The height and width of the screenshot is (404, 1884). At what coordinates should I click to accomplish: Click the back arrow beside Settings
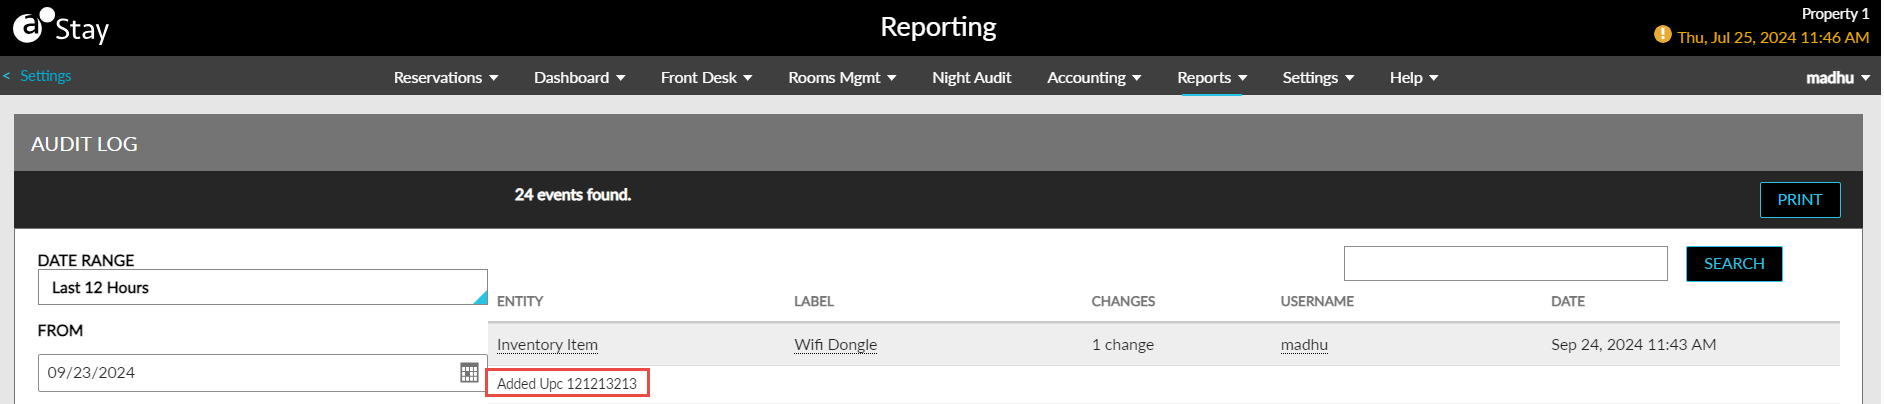[7, 76]
